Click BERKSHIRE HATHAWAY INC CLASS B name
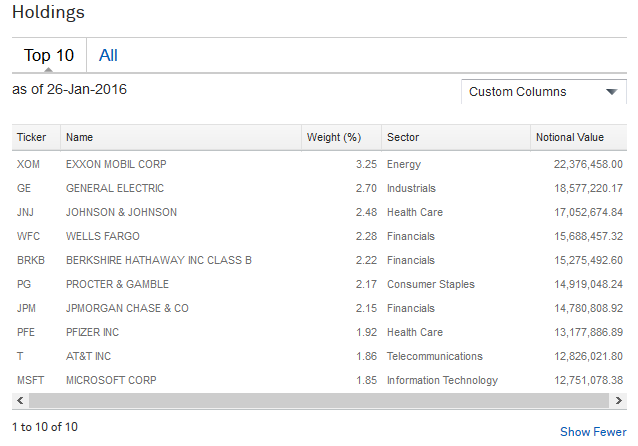638x446 pixels. tap(159, 260)
